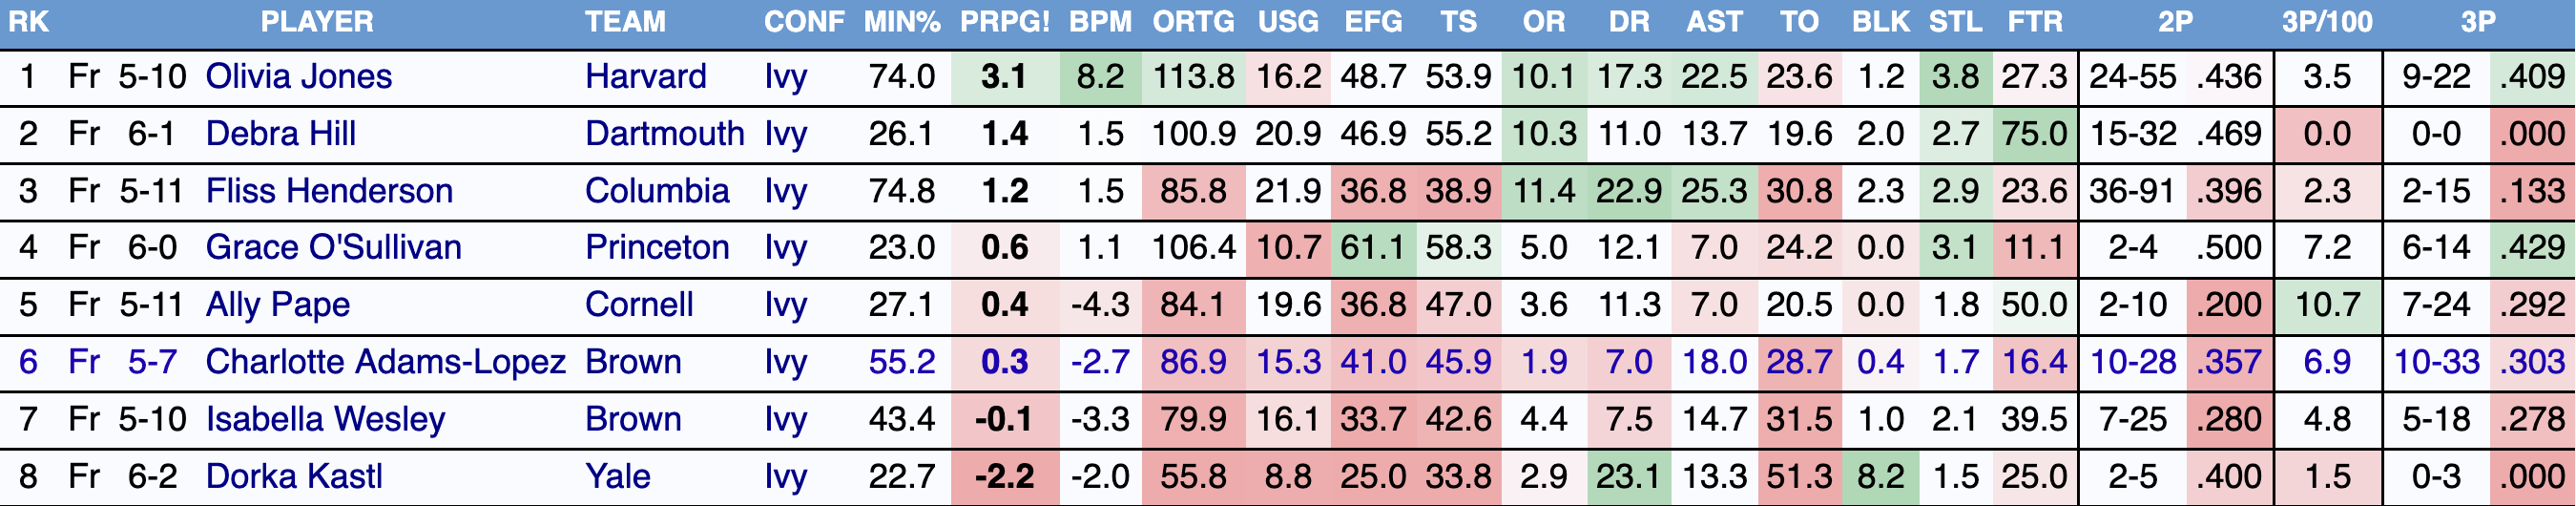Sort by the BPM column header
Viewport: 2576px width, 506px height.
pos(1100,22)
